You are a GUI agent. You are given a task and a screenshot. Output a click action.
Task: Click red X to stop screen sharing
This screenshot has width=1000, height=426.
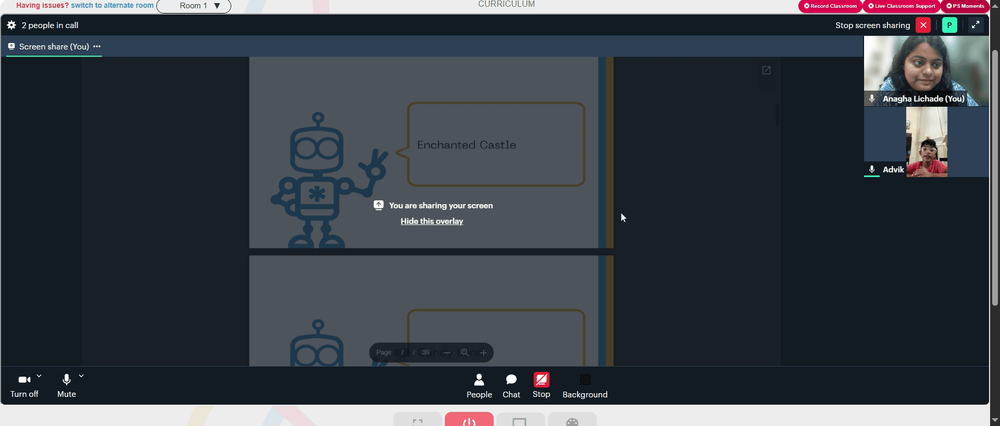point(923,26)
